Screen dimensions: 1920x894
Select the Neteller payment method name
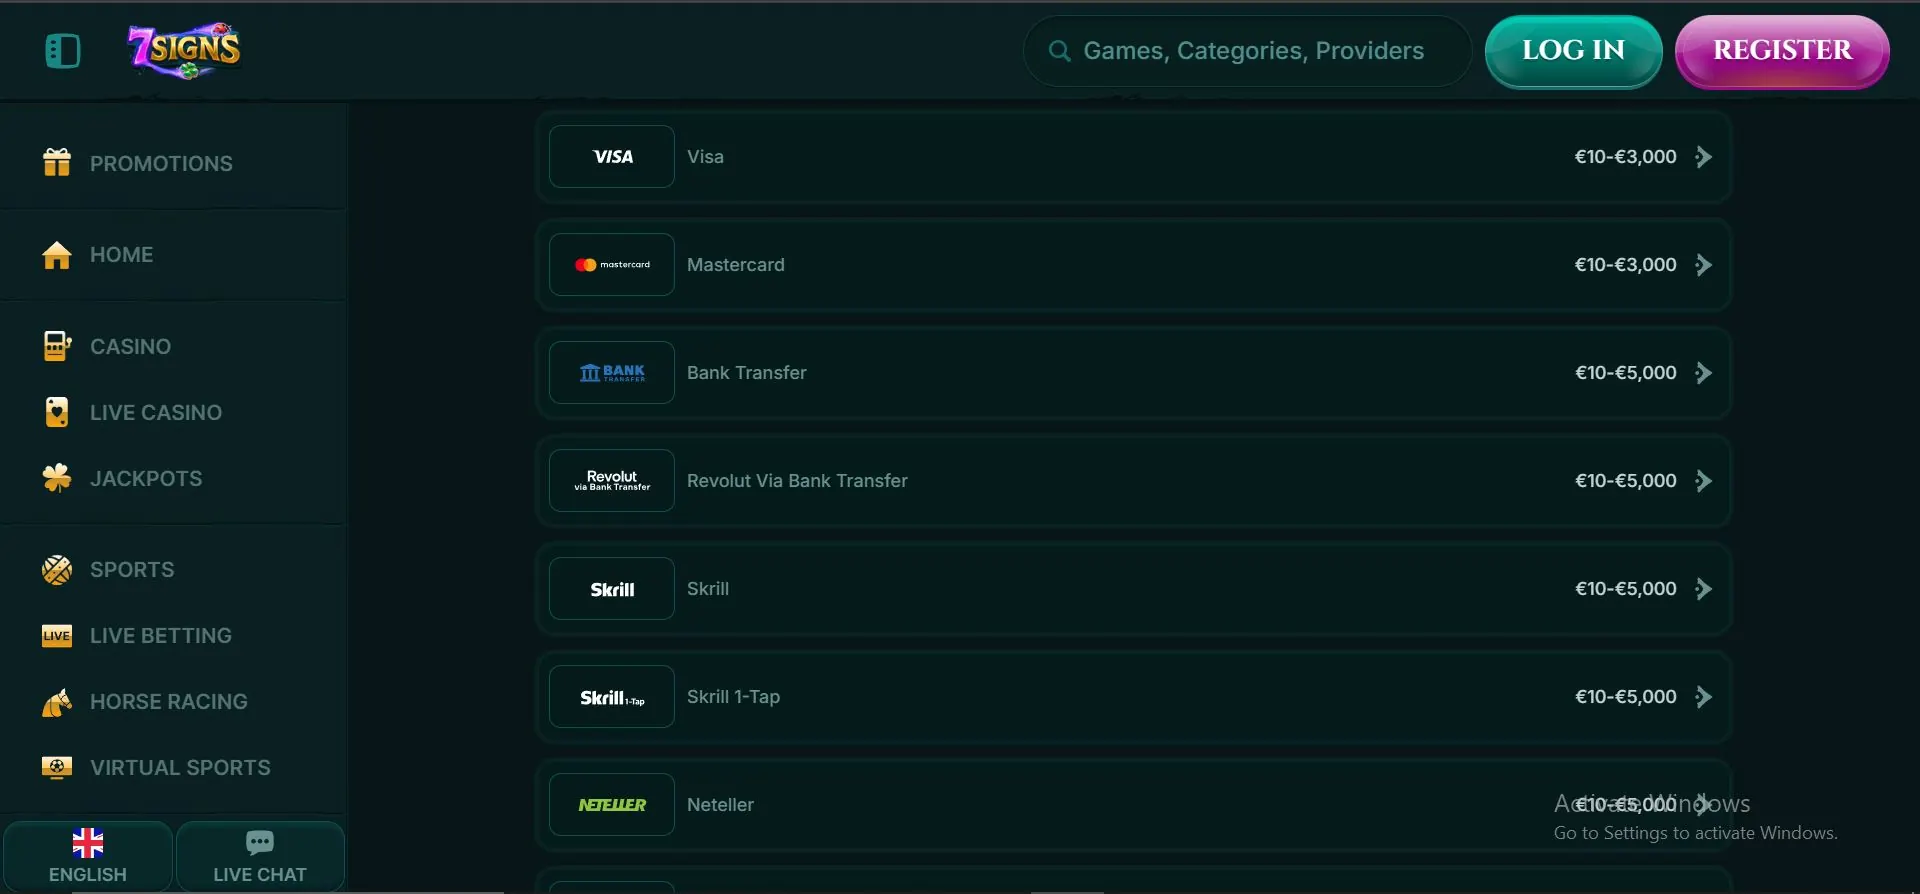(720, 805)
